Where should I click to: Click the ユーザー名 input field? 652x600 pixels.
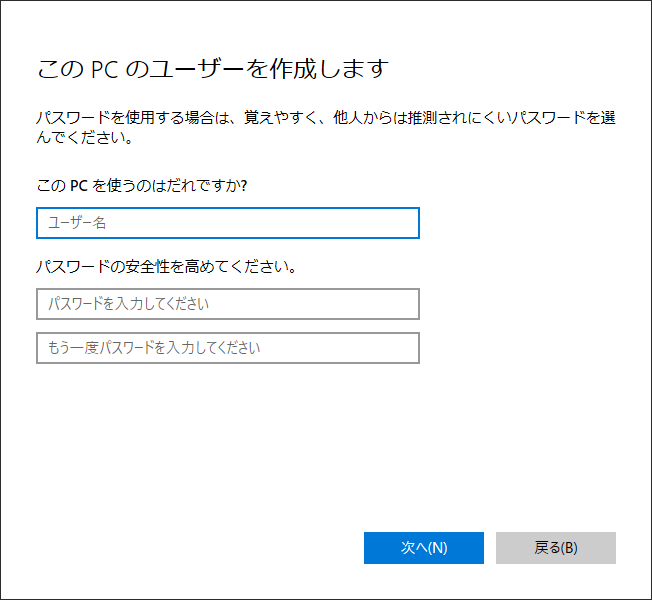228,223
